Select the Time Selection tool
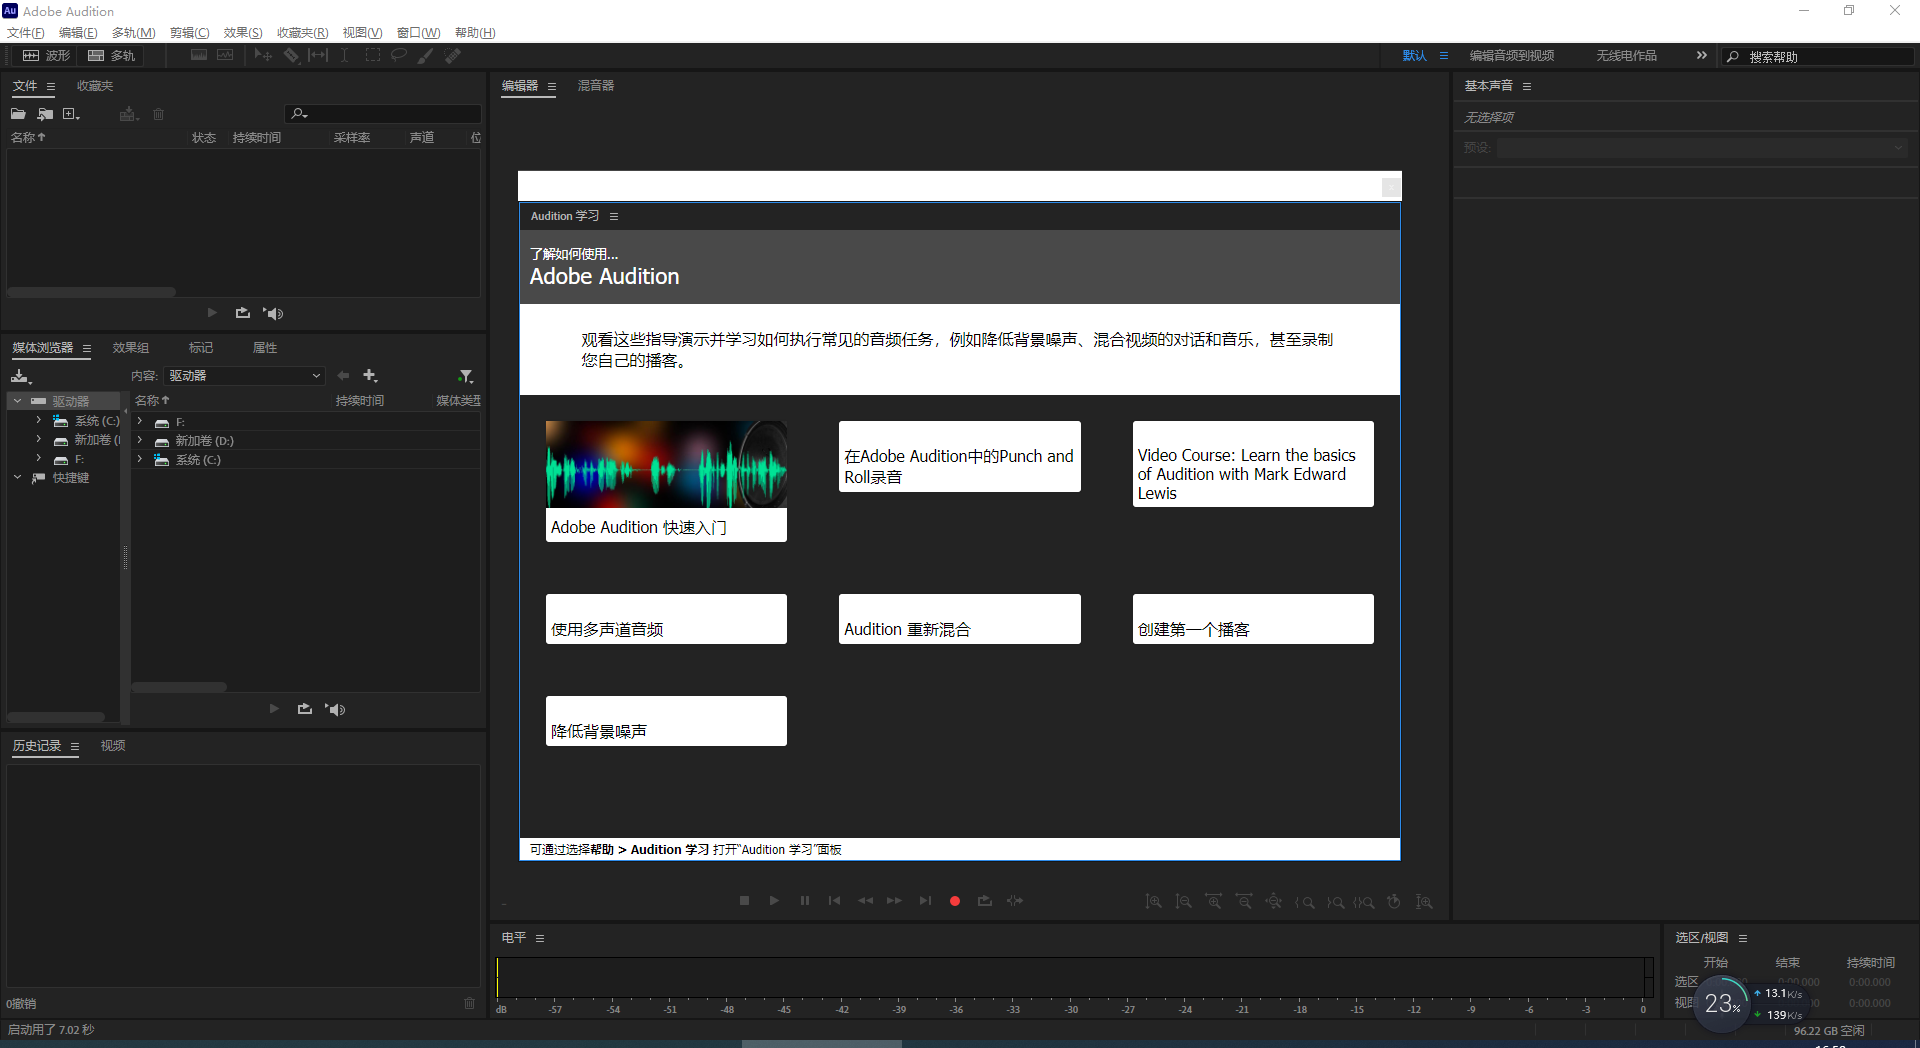1920x1048 pixels. (x=344, y=55)
